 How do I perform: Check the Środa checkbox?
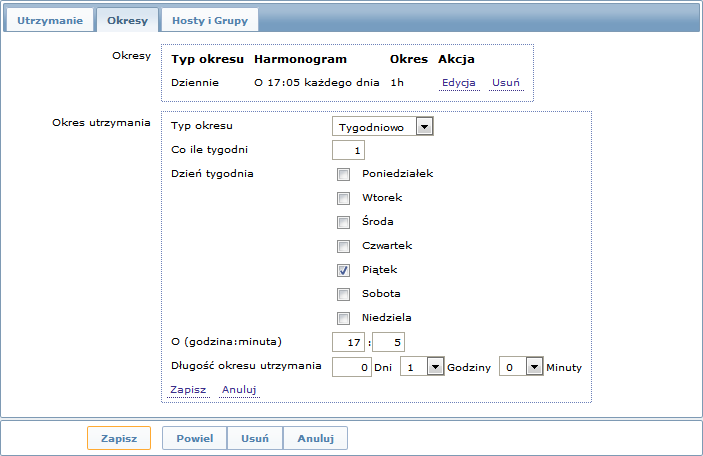343,222
